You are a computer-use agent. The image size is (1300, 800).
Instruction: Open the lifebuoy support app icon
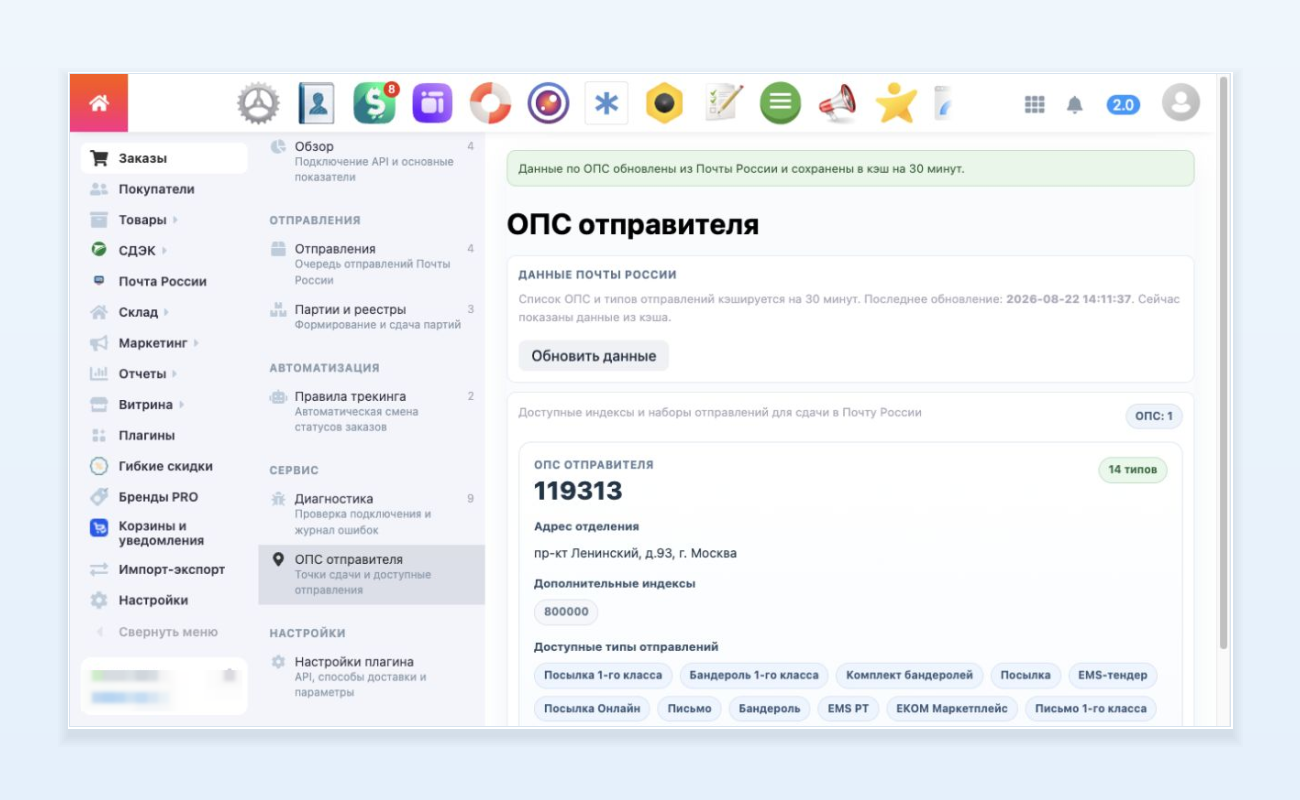[490, 103]
